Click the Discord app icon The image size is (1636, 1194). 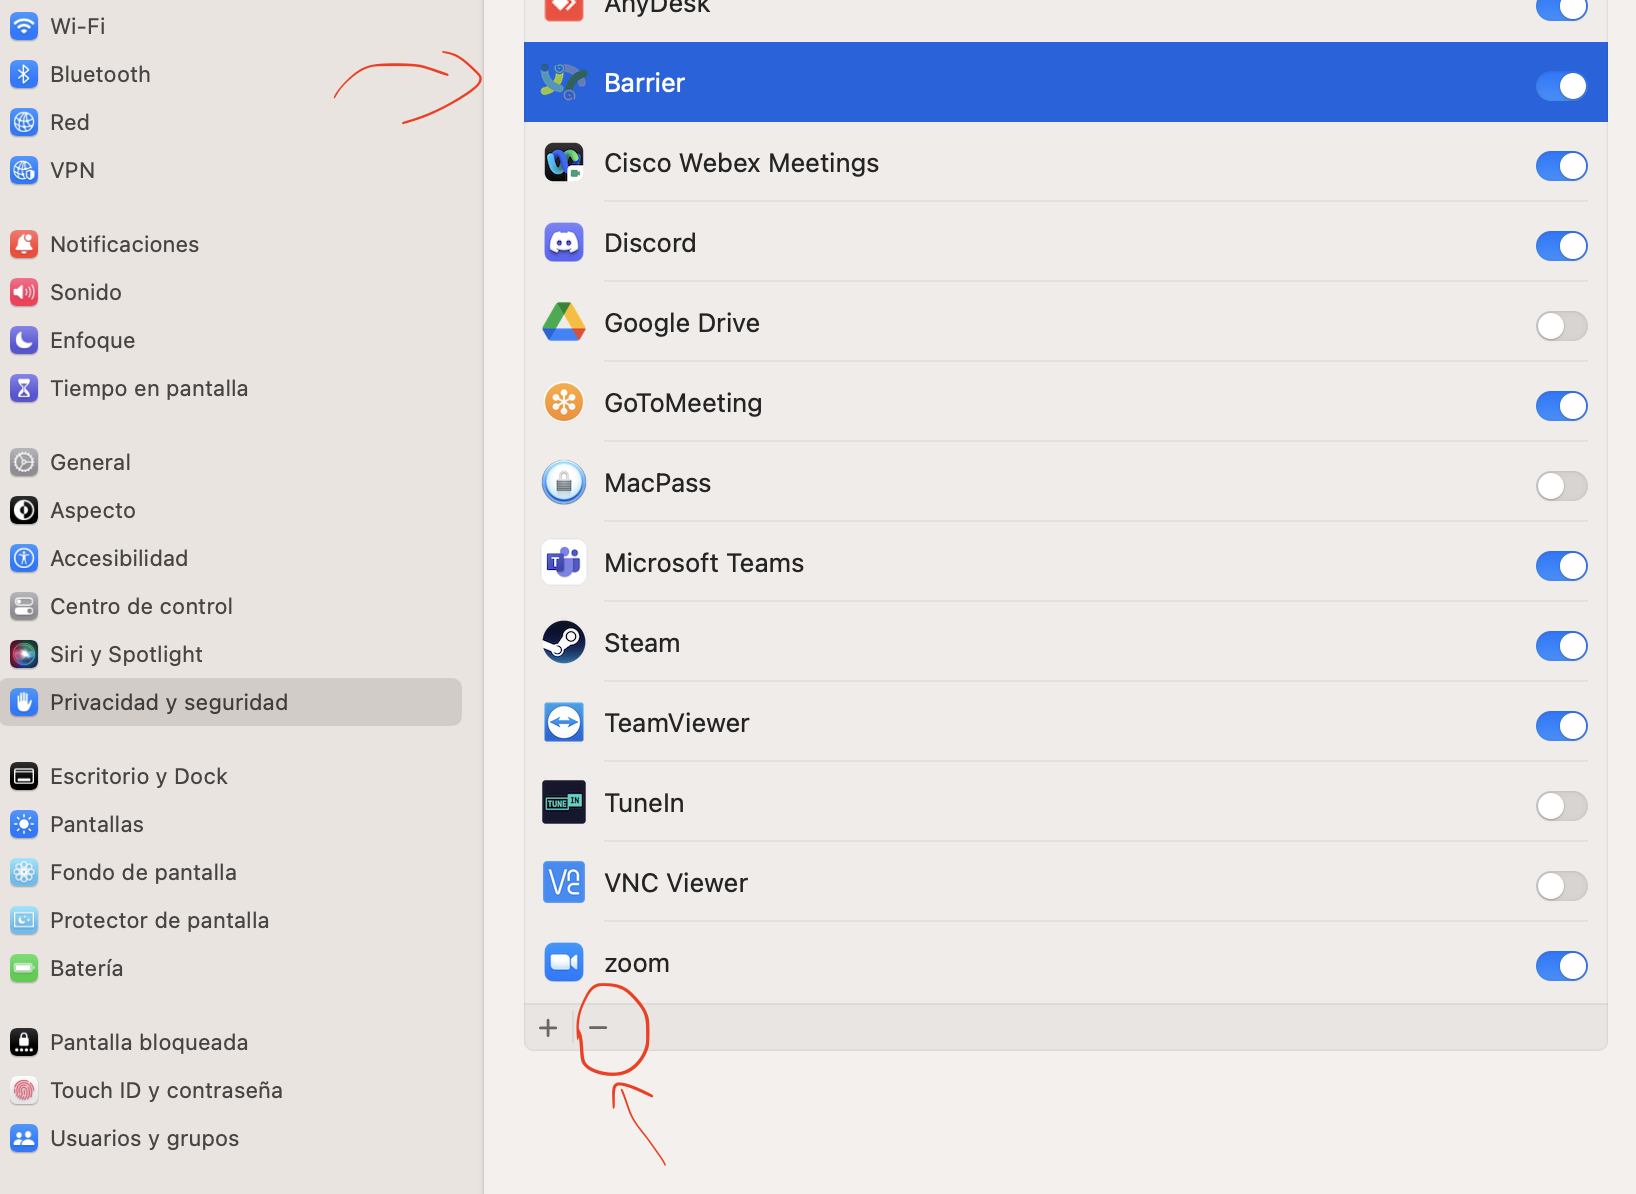pos(564,242)
